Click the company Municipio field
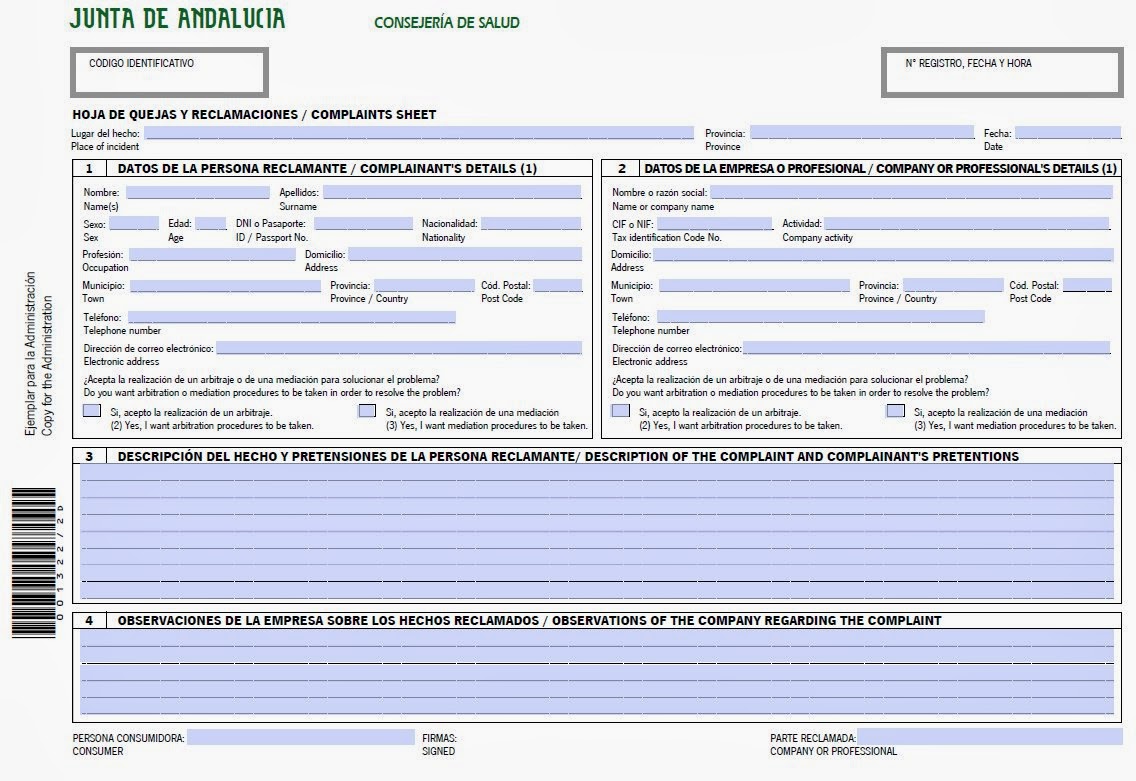Image resolution: width=1136 pixels, height=781 pixels. 754,285
